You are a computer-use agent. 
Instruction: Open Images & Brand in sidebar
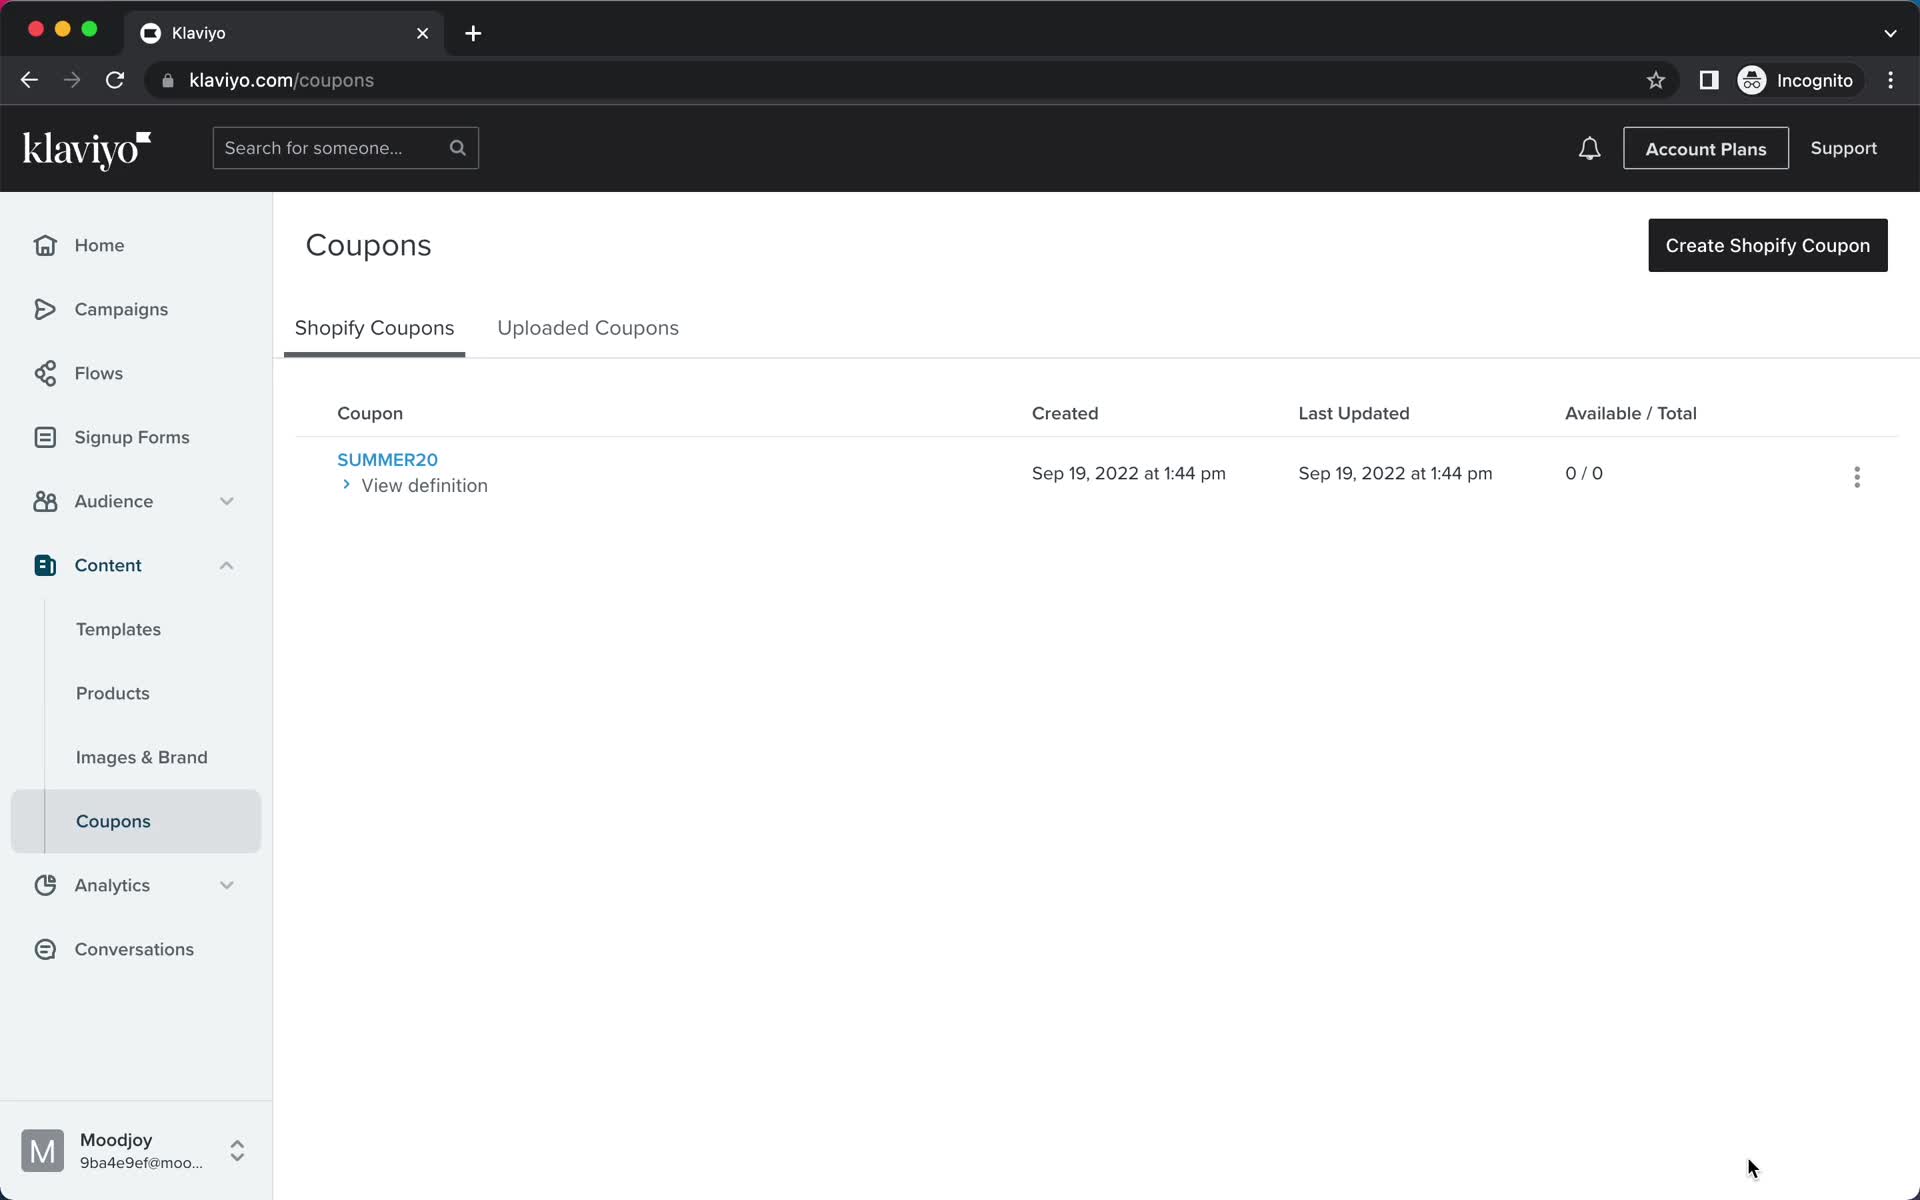click(x=142, y=757)
